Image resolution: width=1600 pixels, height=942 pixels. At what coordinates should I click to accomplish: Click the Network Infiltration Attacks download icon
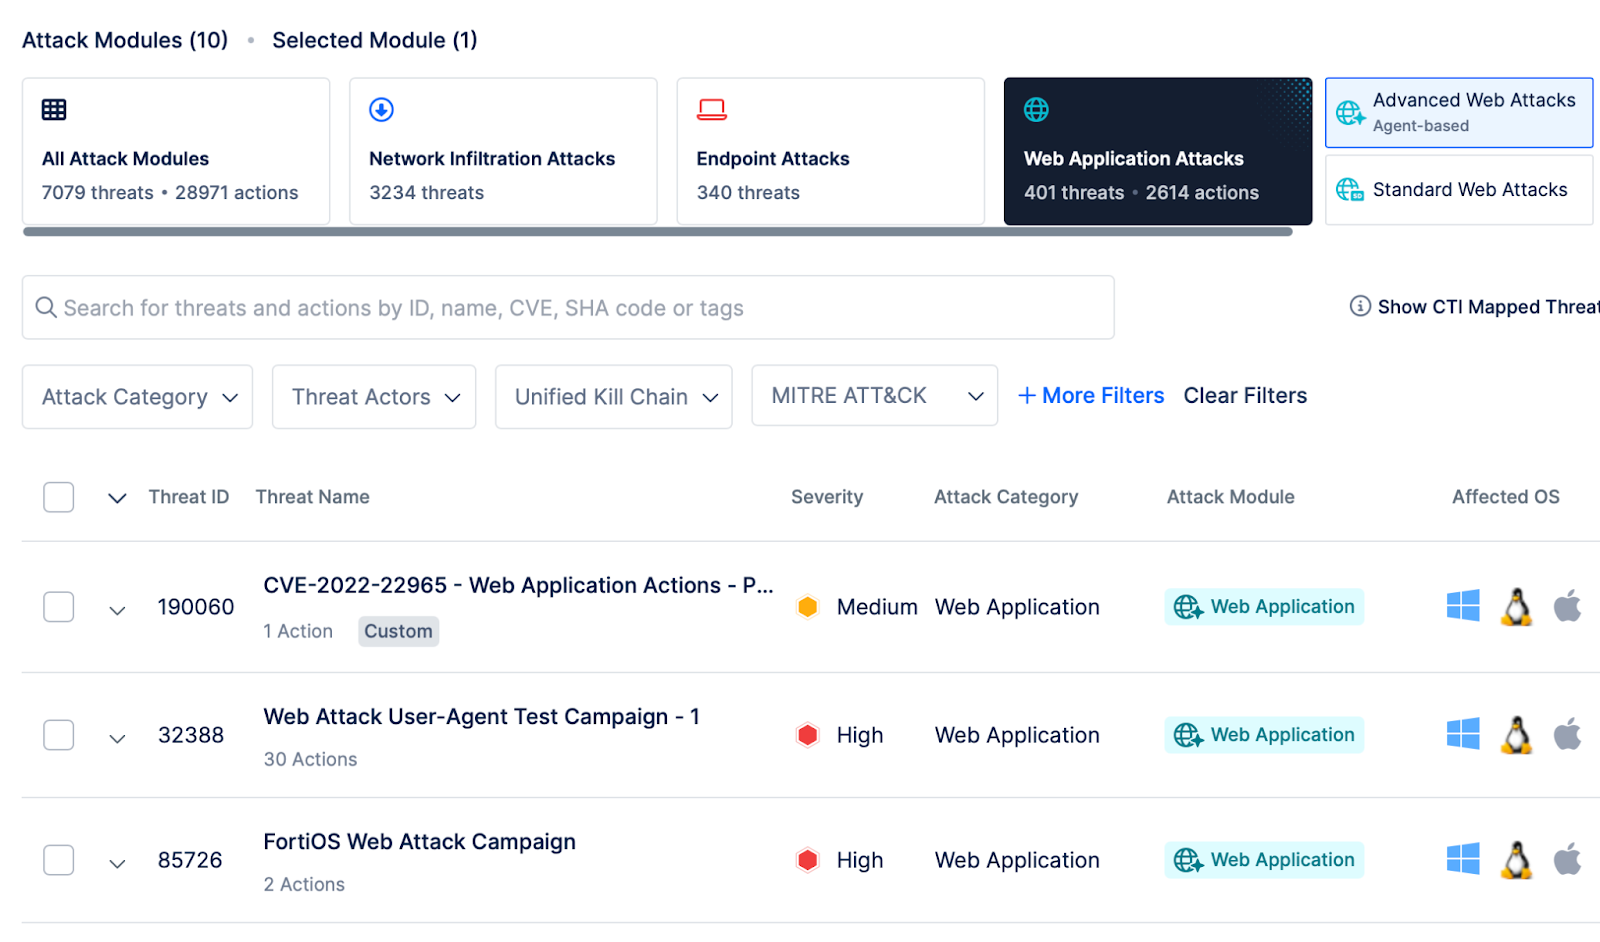click(x=381, y=109)
